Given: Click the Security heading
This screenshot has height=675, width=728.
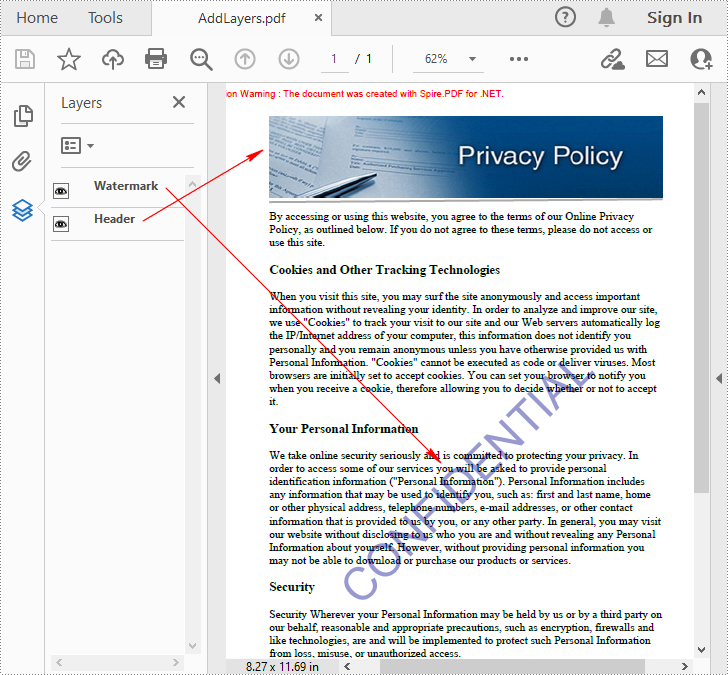Looking at the screenshot, I should coord(292,587).
